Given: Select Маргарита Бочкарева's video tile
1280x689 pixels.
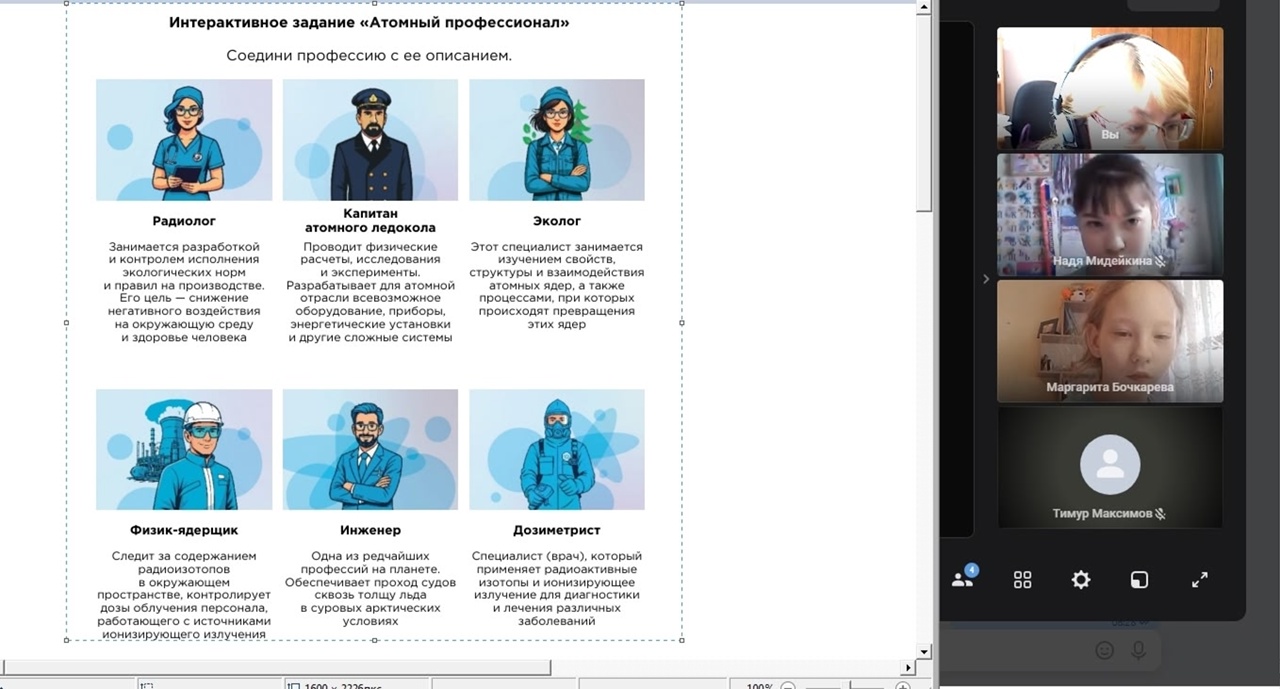Looking at the screenshot, I should point(1110,340).
